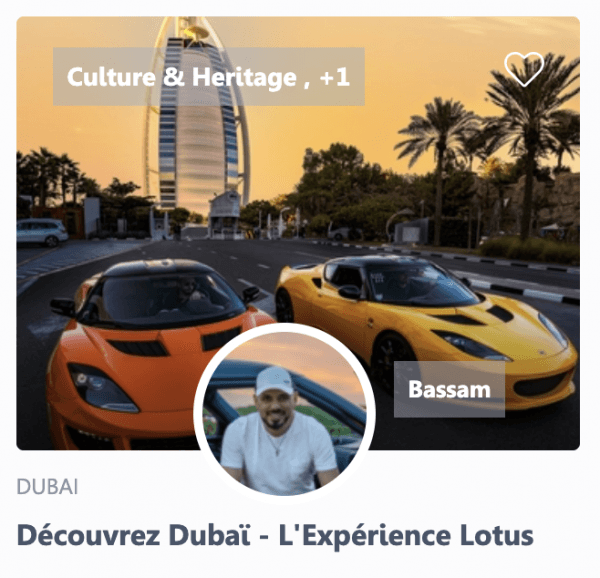This screenshot has width=600, height=578.
Task: Click the white cap of the host avatar
Action: point(275,381)
